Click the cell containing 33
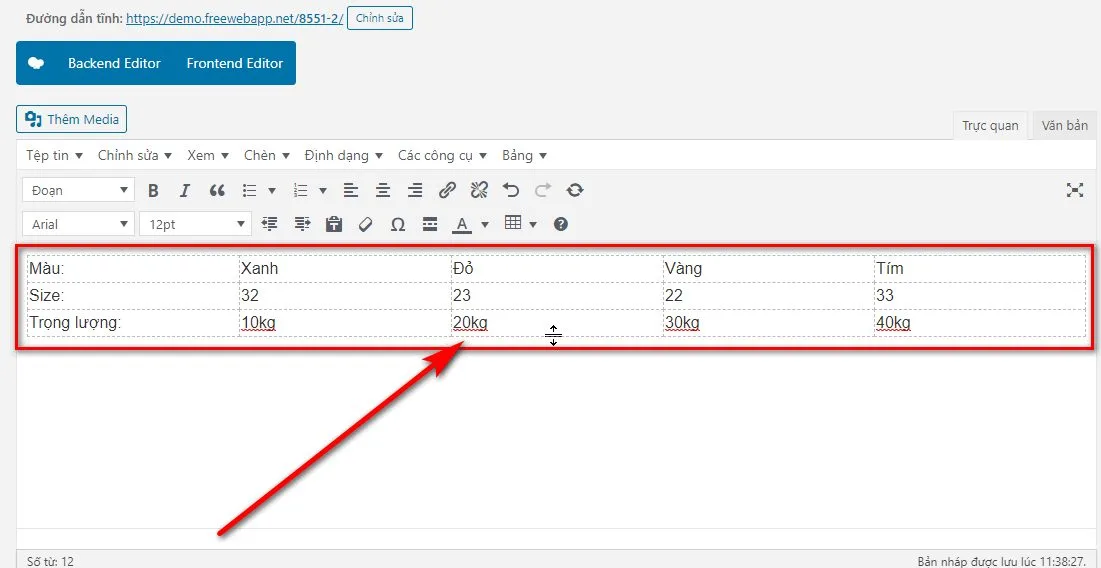Image resolution: width=1101 pixels, height=568 pixels. click(980, 296)
